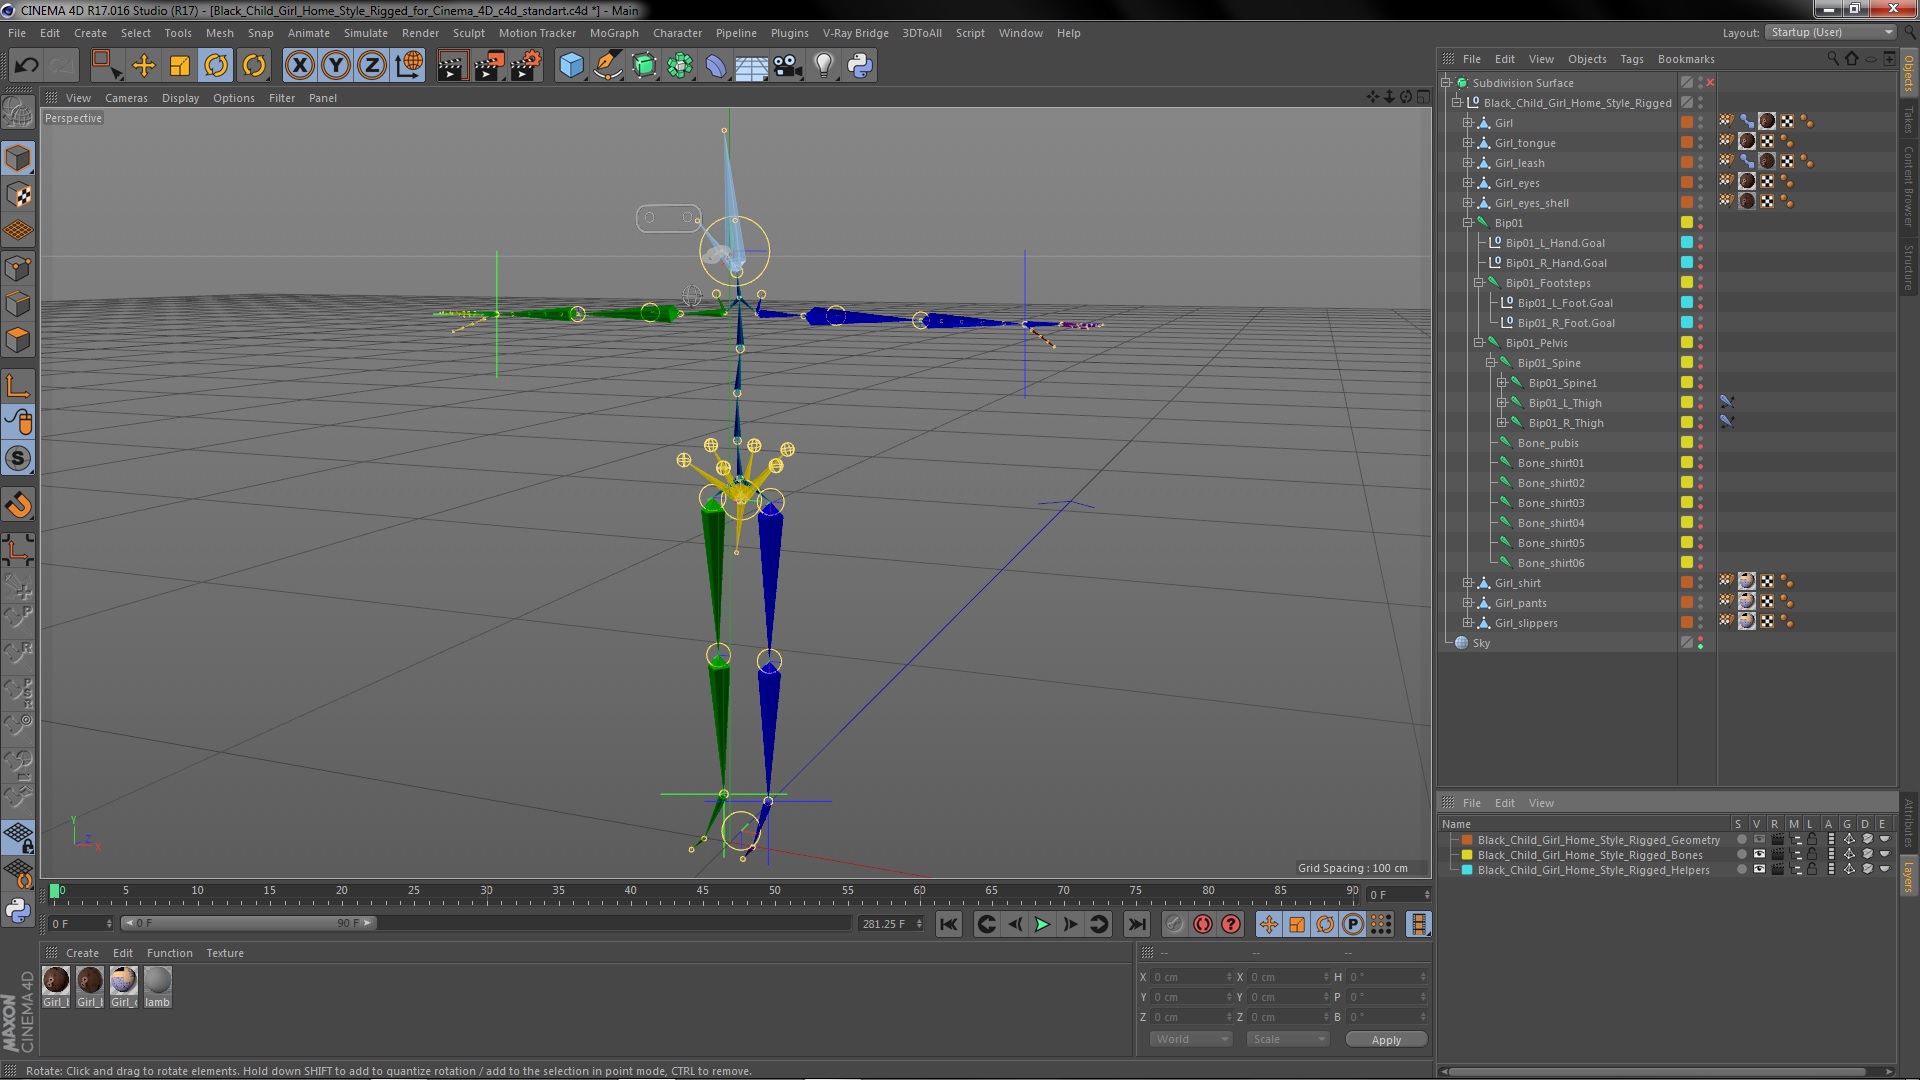1920x1080 pixels.
Task: Click the Render View clapperboard icon
Action: click(x=452, y=66)
